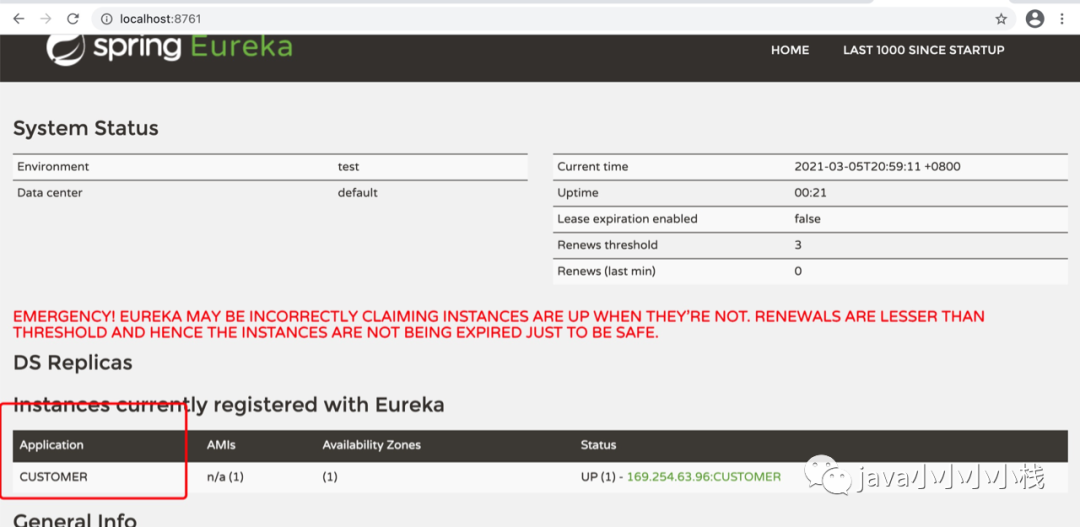
Task: Select the 'UP (1) -' status text
Action: (602, 477)
